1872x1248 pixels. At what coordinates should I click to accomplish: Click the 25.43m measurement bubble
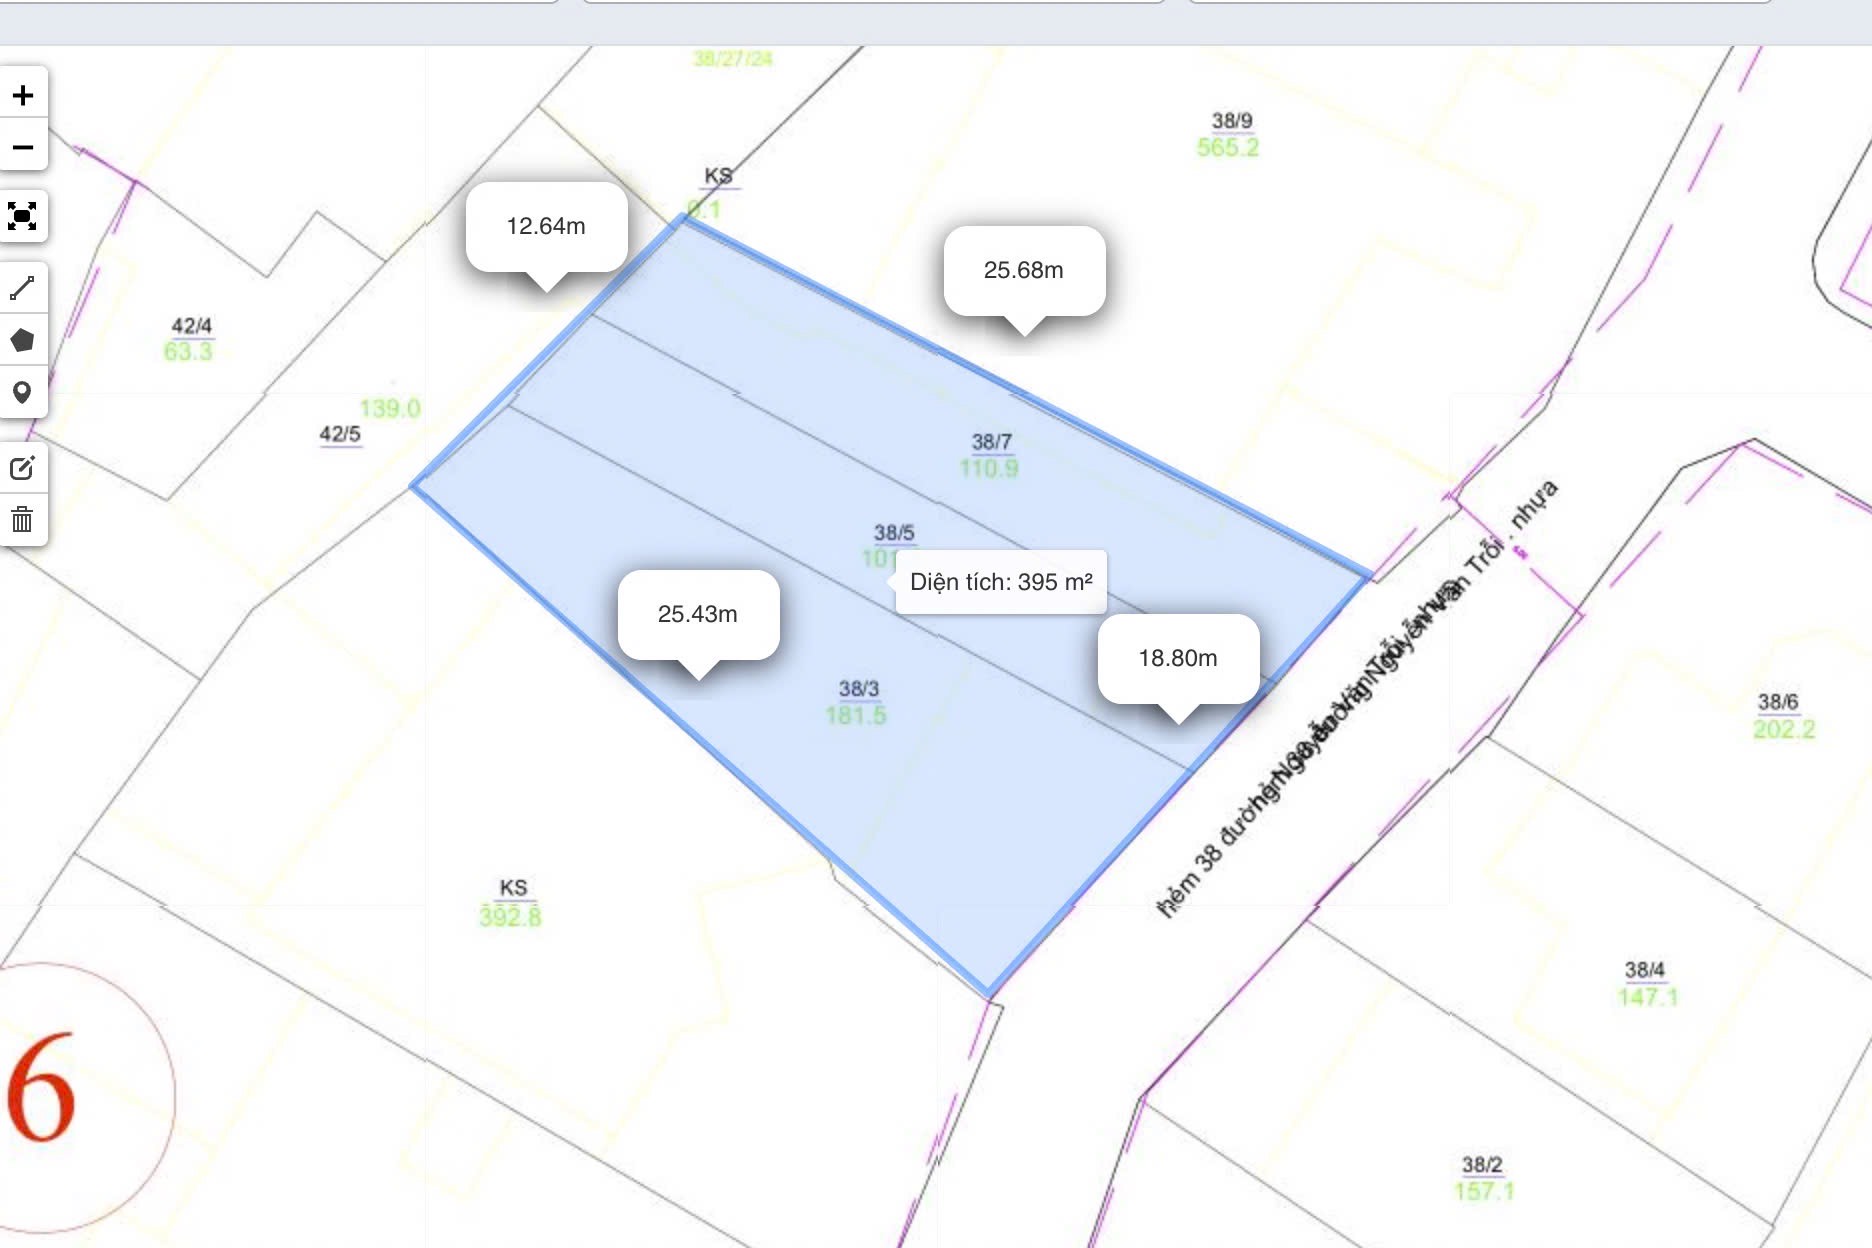(698, 614)
